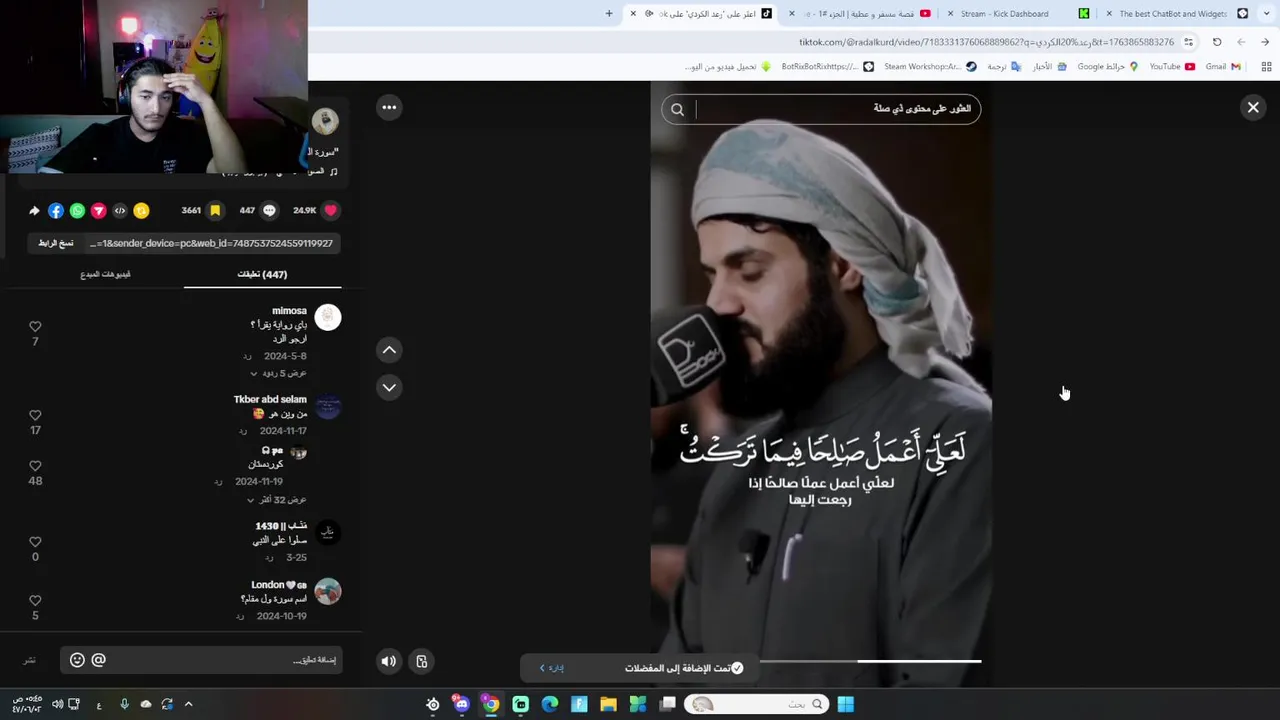This screenshot has width=1280, height=720.
Task: Open the emoji picker in comment box
Action: 77,660
